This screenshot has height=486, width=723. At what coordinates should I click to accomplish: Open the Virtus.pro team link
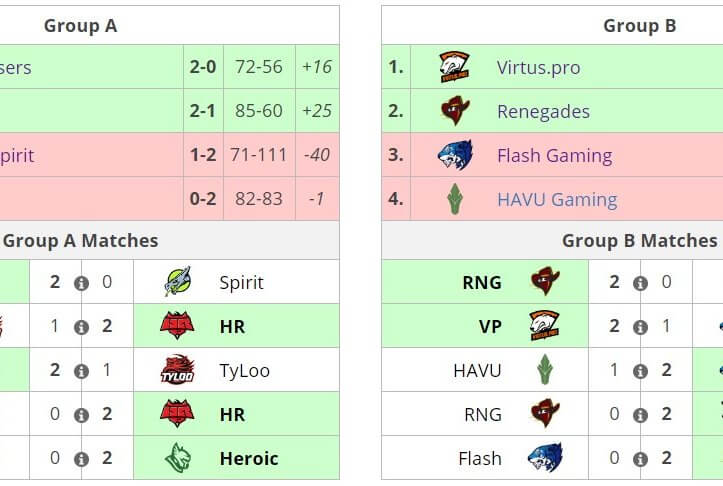pos(538,68)
